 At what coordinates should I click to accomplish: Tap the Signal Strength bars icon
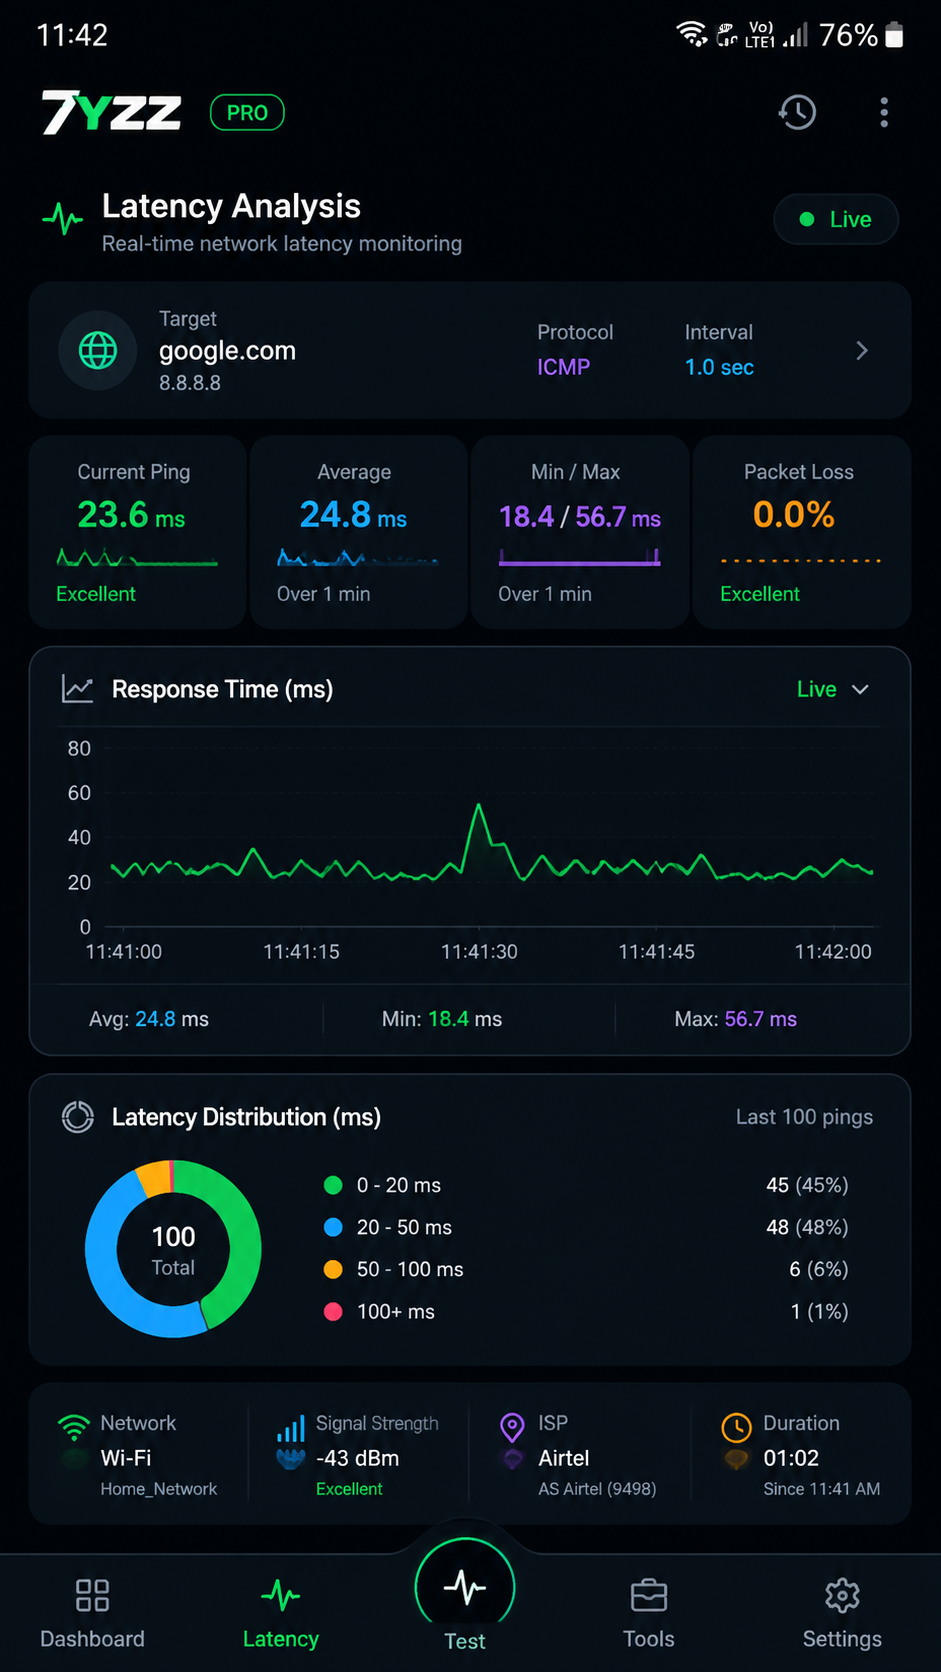pos(291,1428)
